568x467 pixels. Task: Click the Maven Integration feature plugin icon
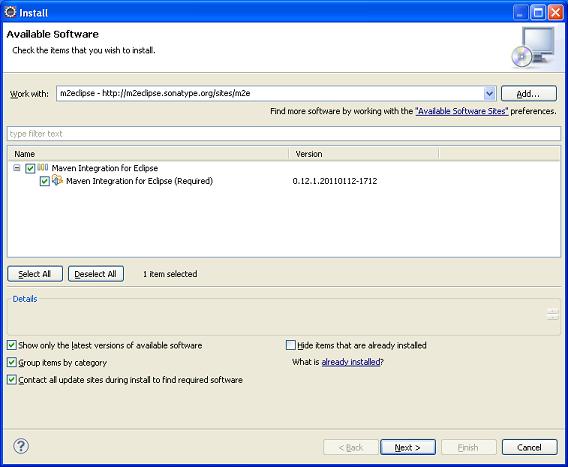57,180
